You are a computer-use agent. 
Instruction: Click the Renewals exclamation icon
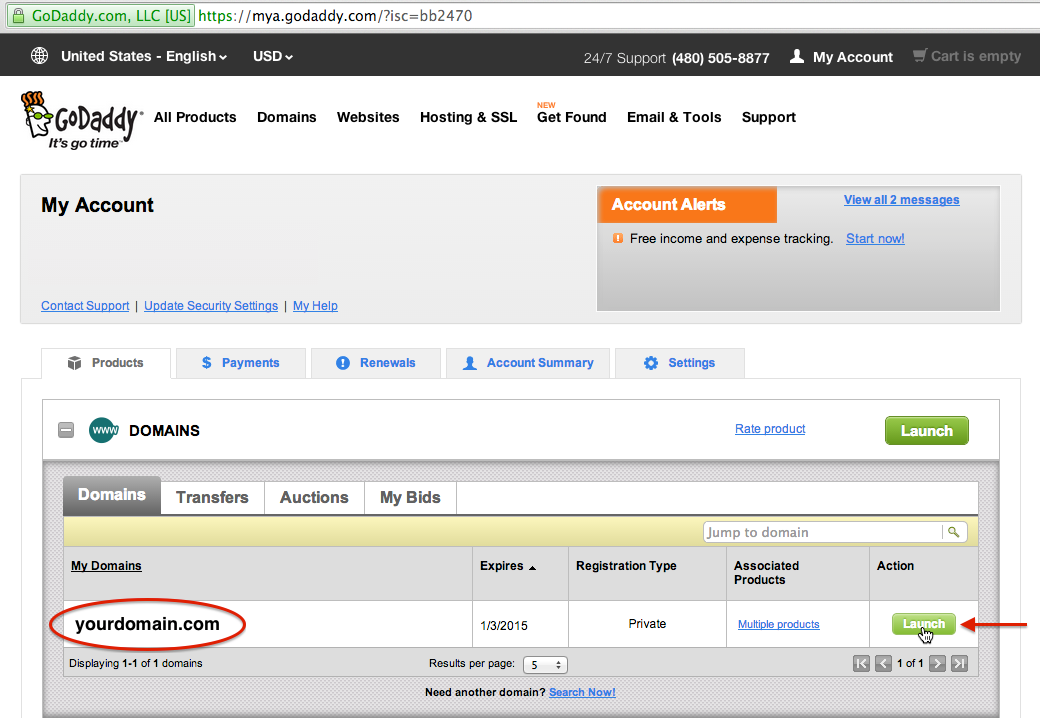click(x=343, y=363)
